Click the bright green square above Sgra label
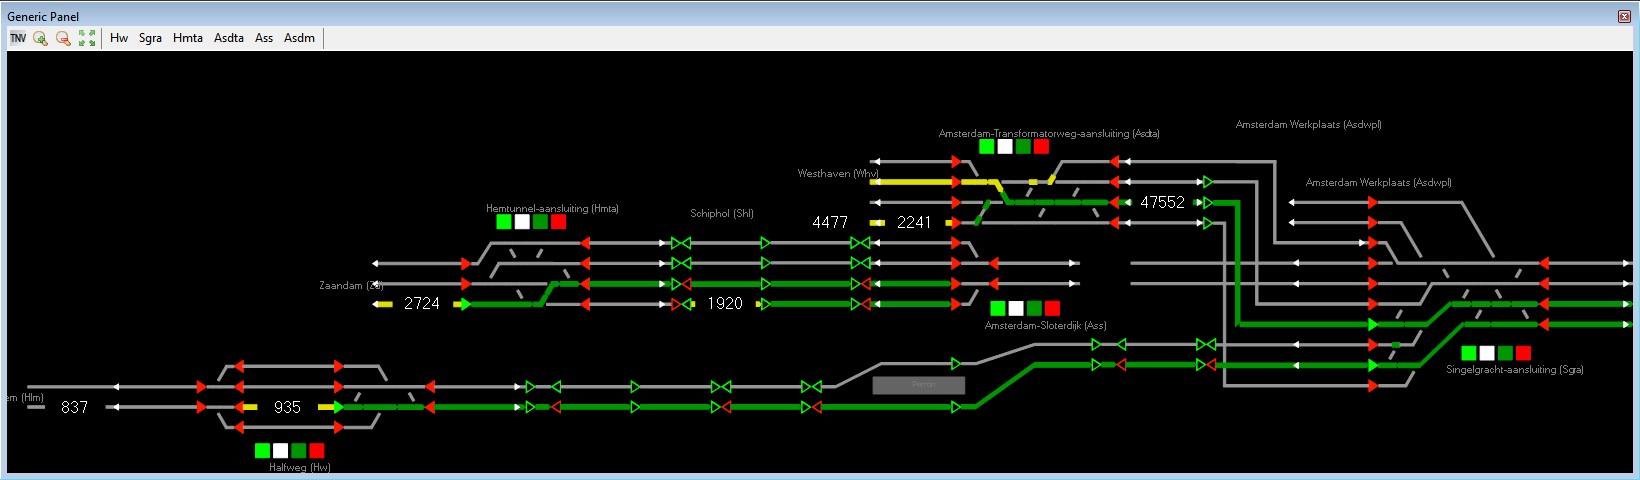Image resolution: width=1640 pixels, height=480 pixels. pos(1469,353)
